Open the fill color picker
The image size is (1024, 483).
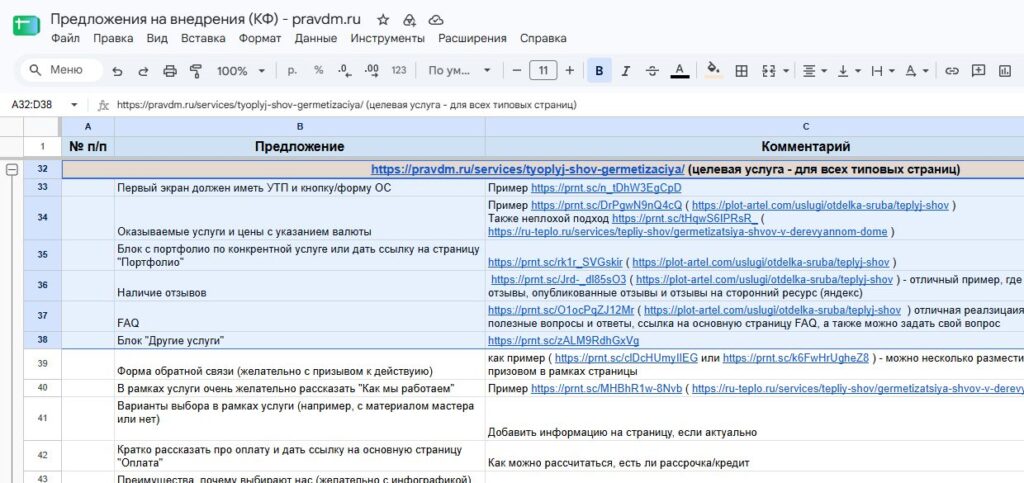pos(714,70)
